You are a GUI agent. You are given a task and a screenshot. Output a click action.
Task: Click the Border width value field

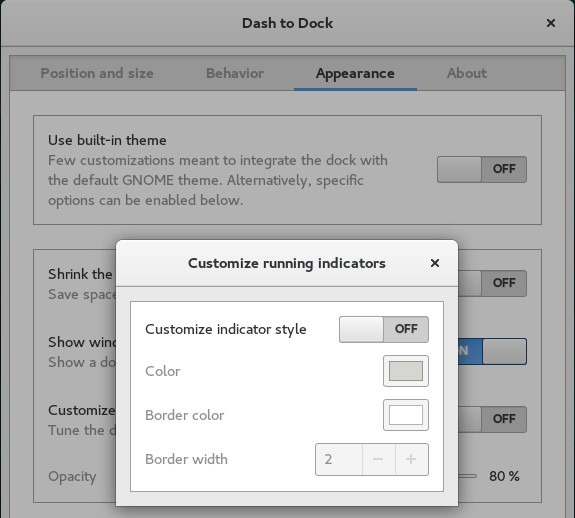point(339,459)
